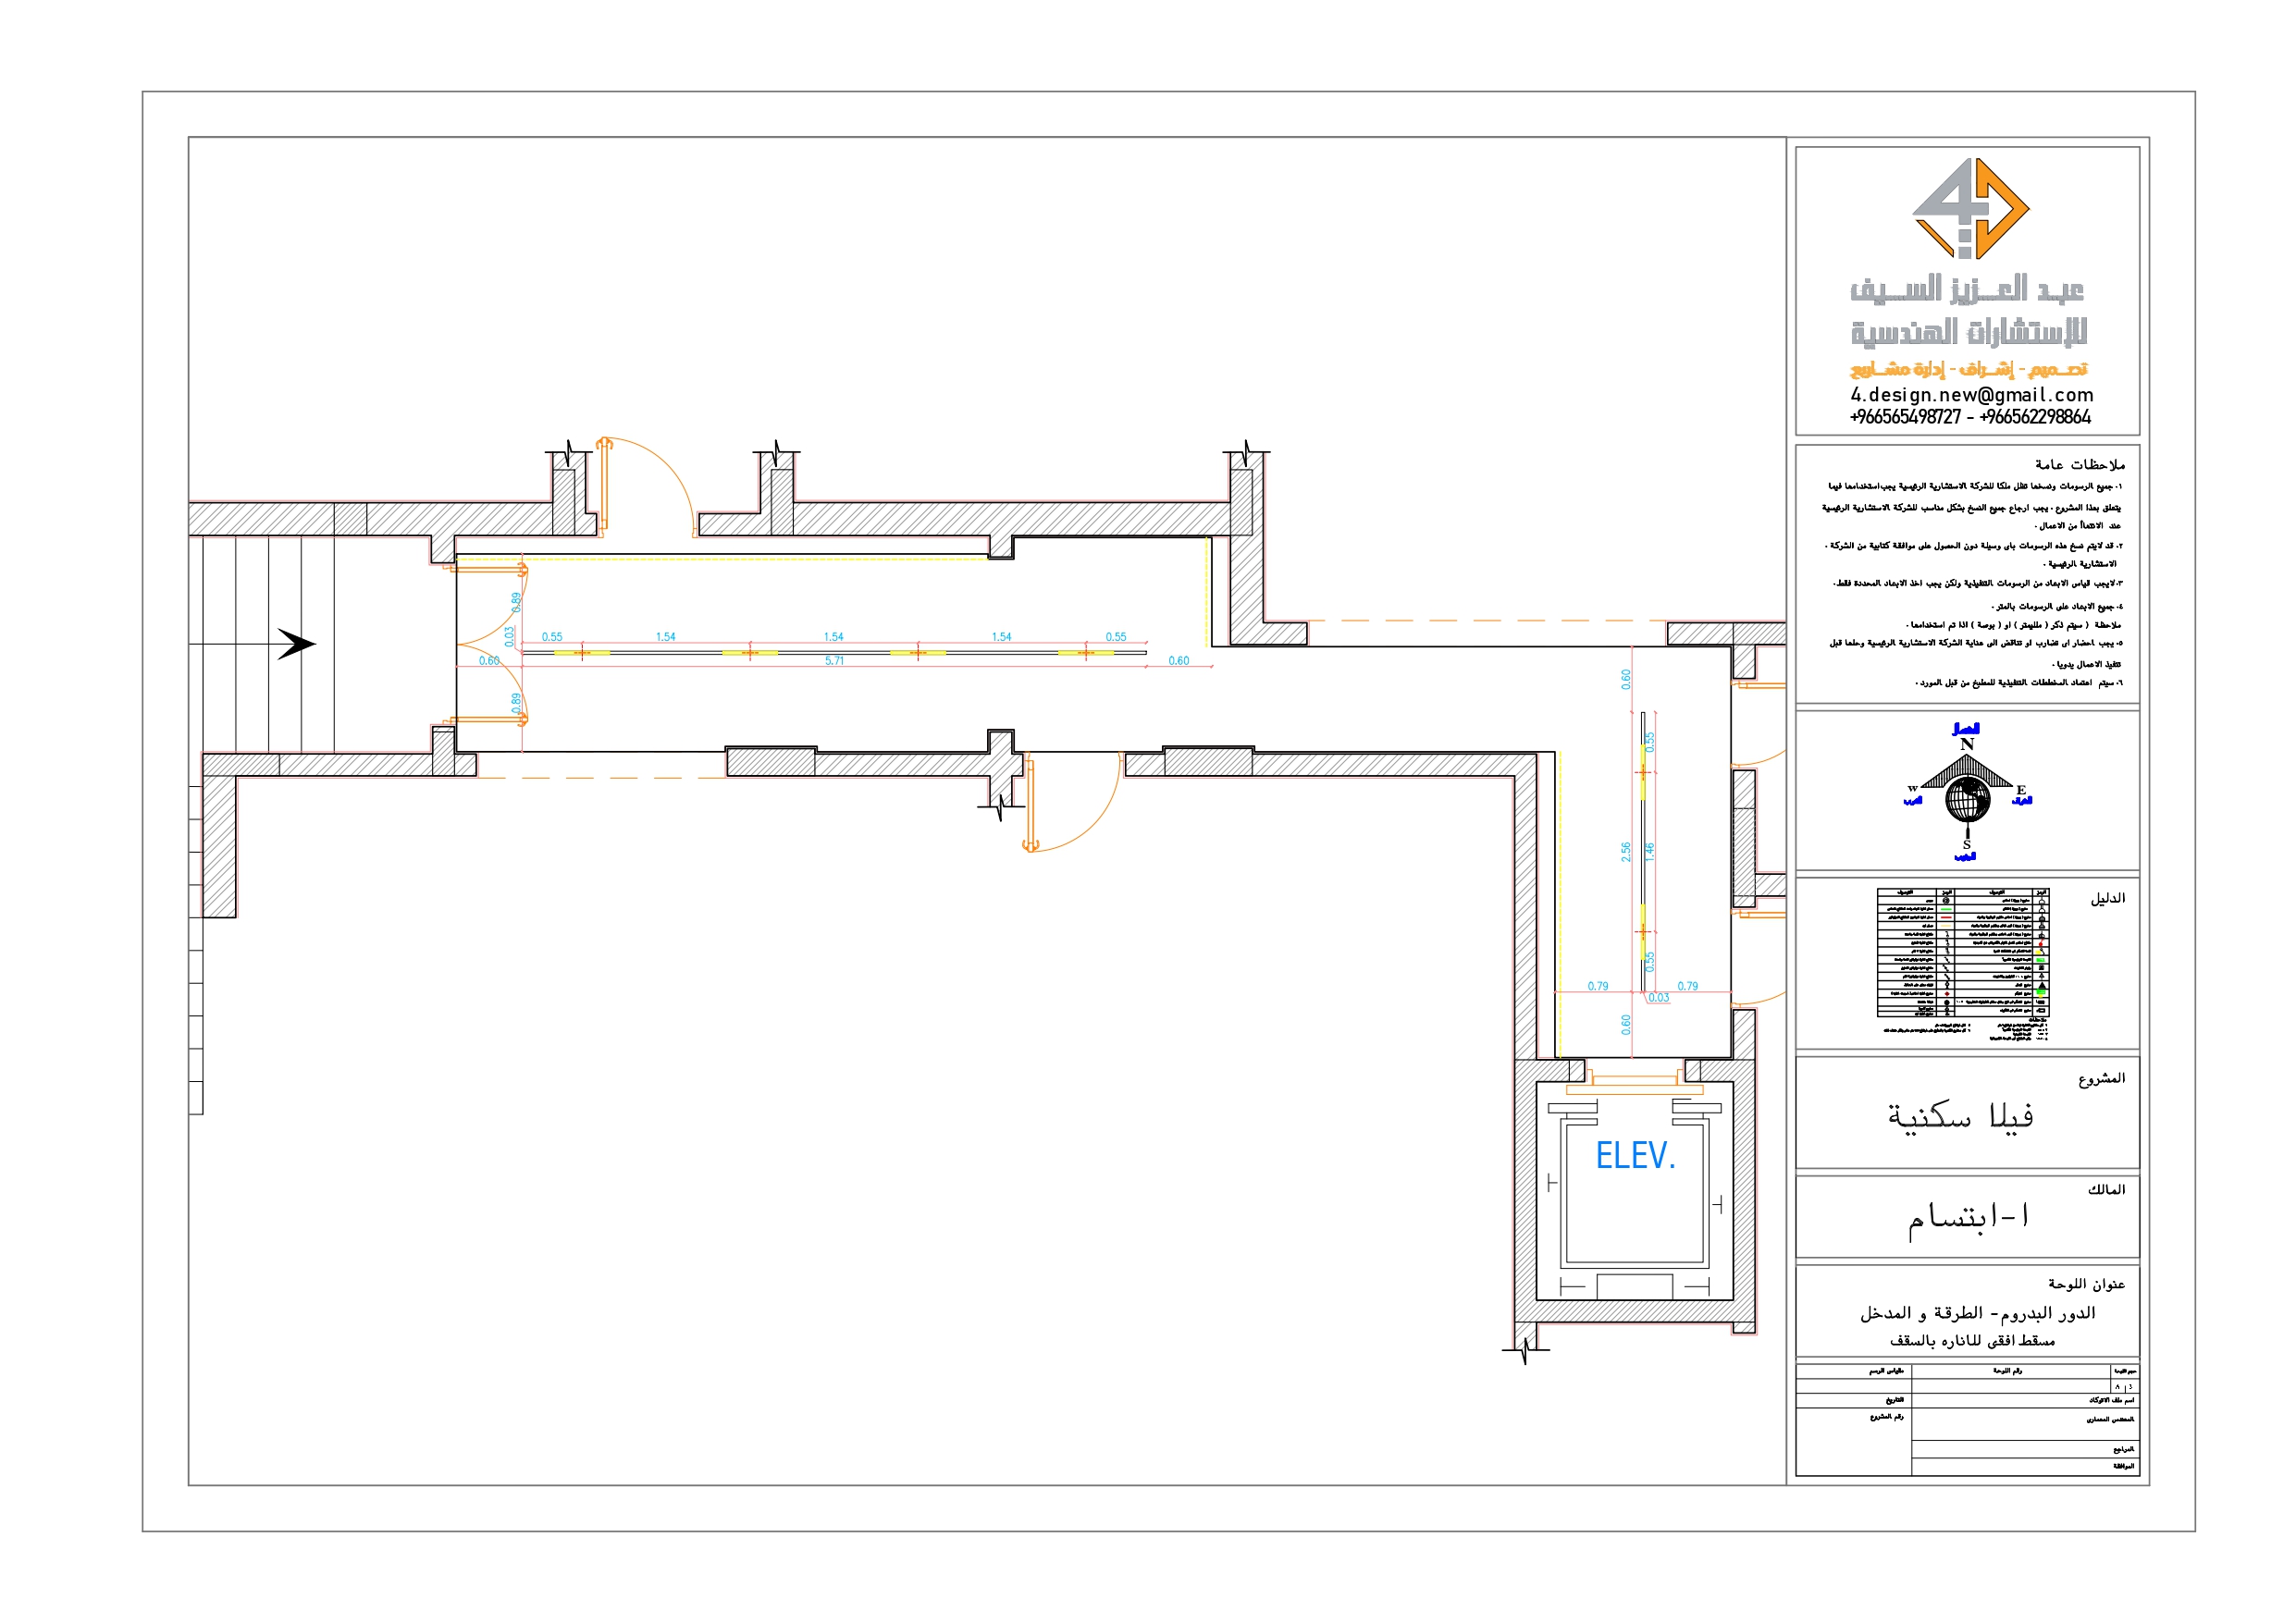Image resolution: width=2296 pixels, height=1623 pixels.
Task: Click the black circle fixture symbol in legend
Action: pyautogui.click(x=1948, y=1002)
